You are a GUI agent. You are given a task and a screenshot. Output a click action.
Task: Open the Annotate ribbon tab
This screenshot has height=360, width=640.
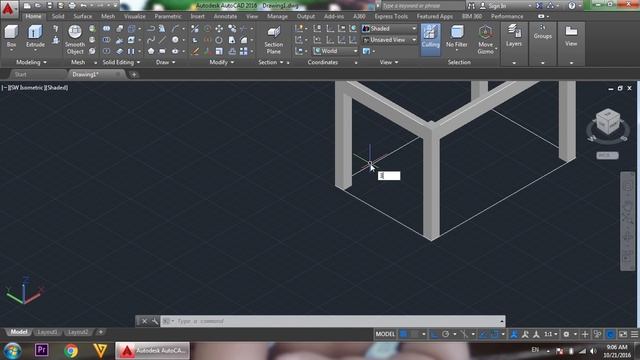point(225,16)
